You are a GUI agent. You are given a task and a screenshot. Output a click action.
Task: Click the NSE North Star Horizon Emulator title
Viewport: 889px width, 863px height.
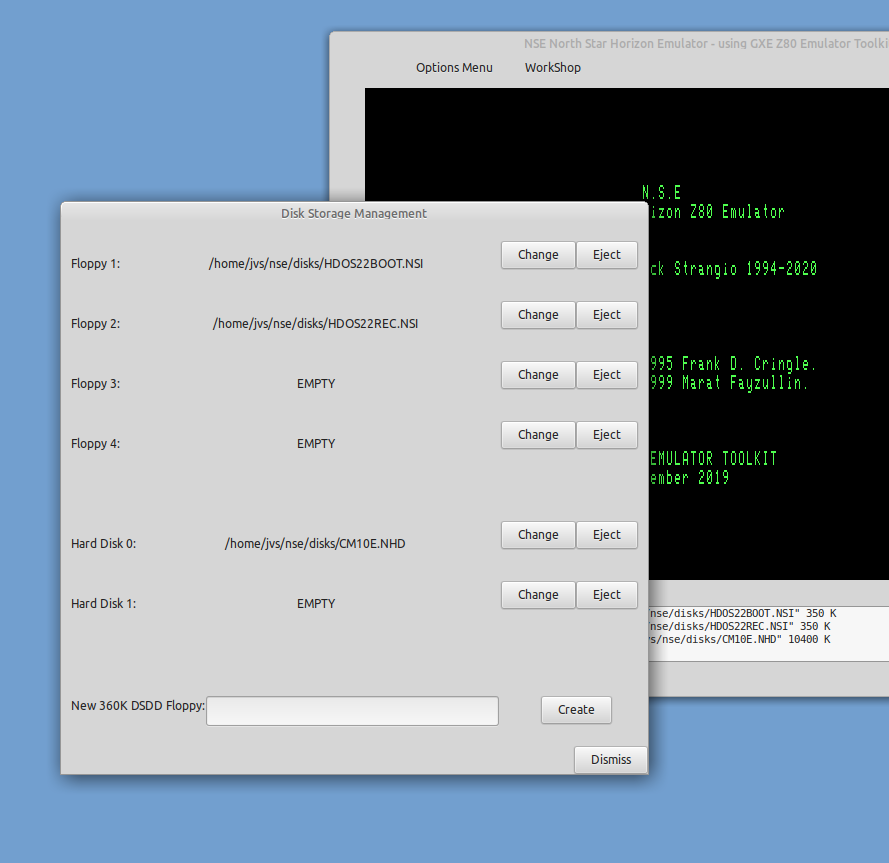[706, 44]
